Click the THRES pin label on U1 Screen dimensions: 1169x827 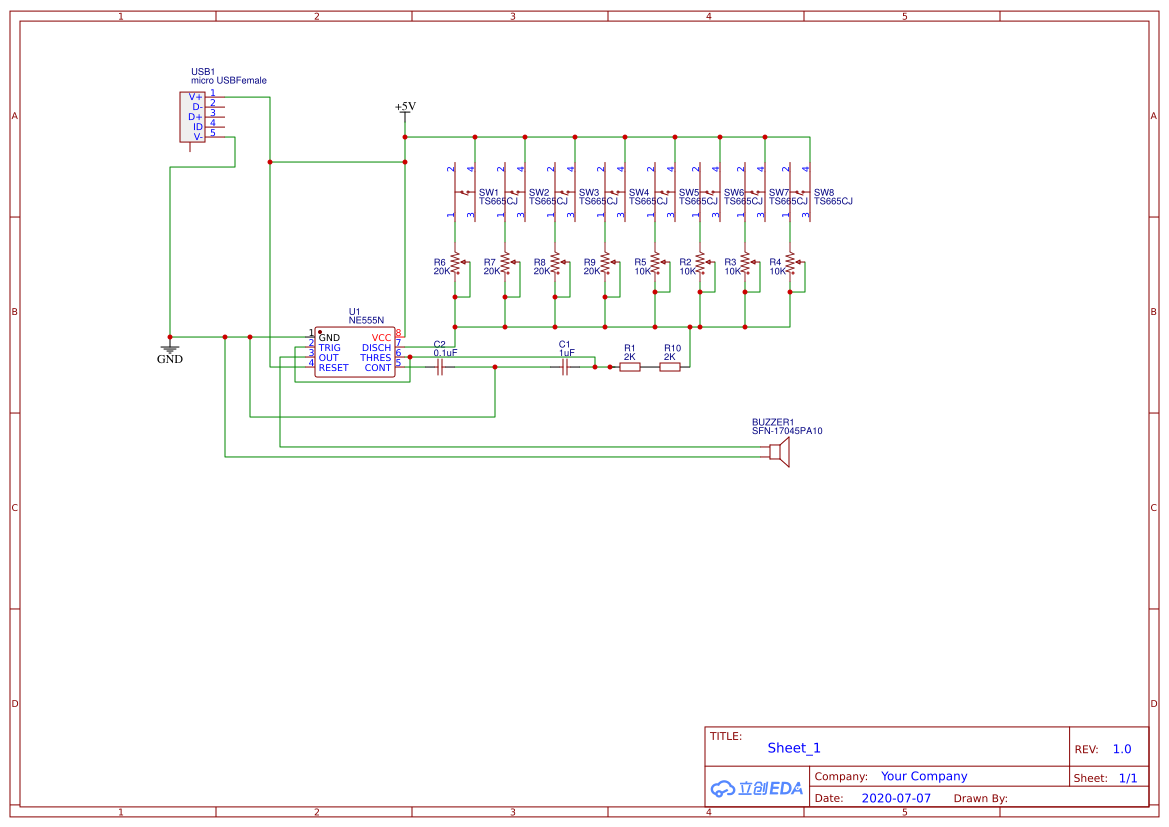[376, 358]
